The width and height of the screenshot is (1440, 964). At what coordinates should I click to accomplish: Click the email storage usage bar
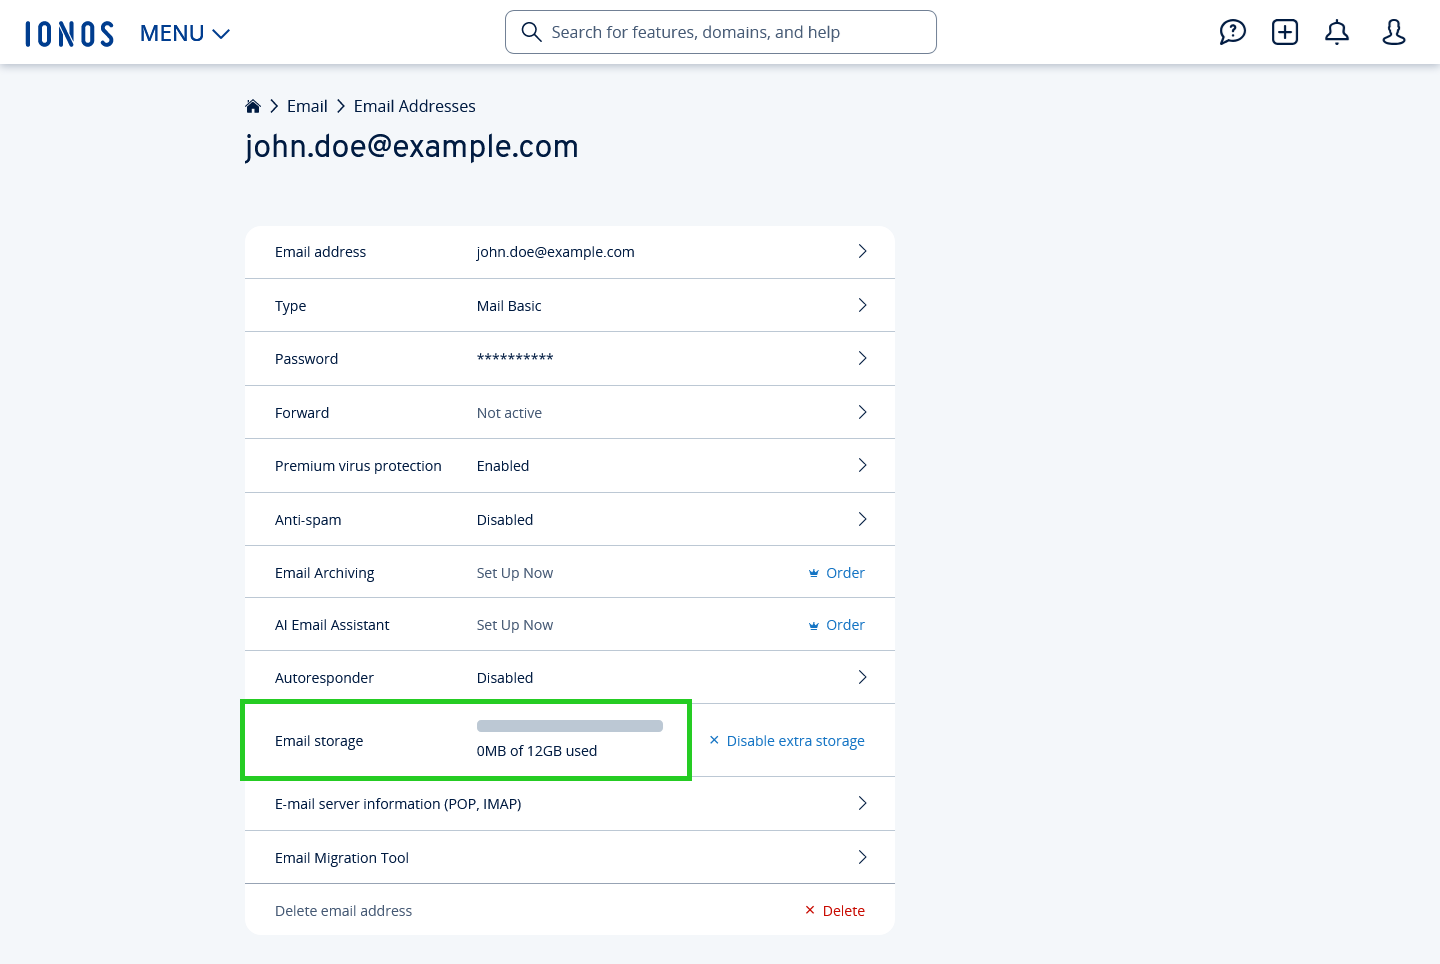click(x=570, y=725)
